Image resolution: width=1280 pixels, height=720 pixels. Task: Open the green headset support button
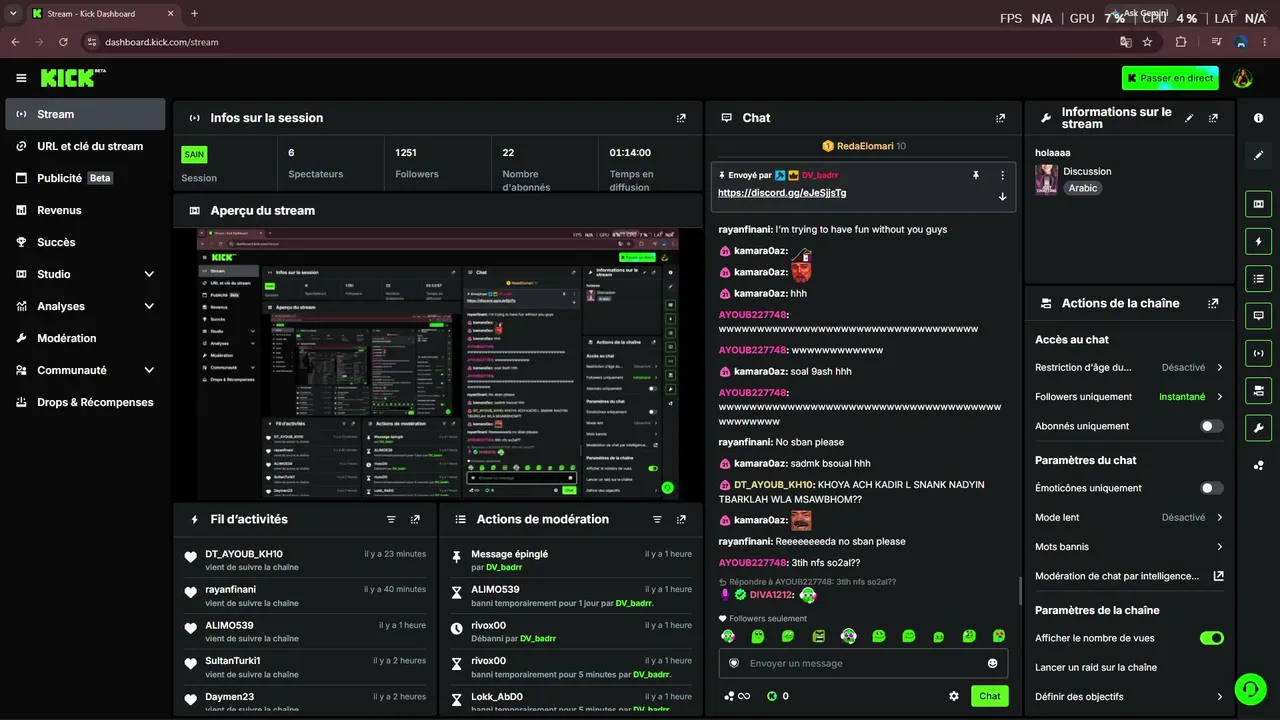point(1250,689)
